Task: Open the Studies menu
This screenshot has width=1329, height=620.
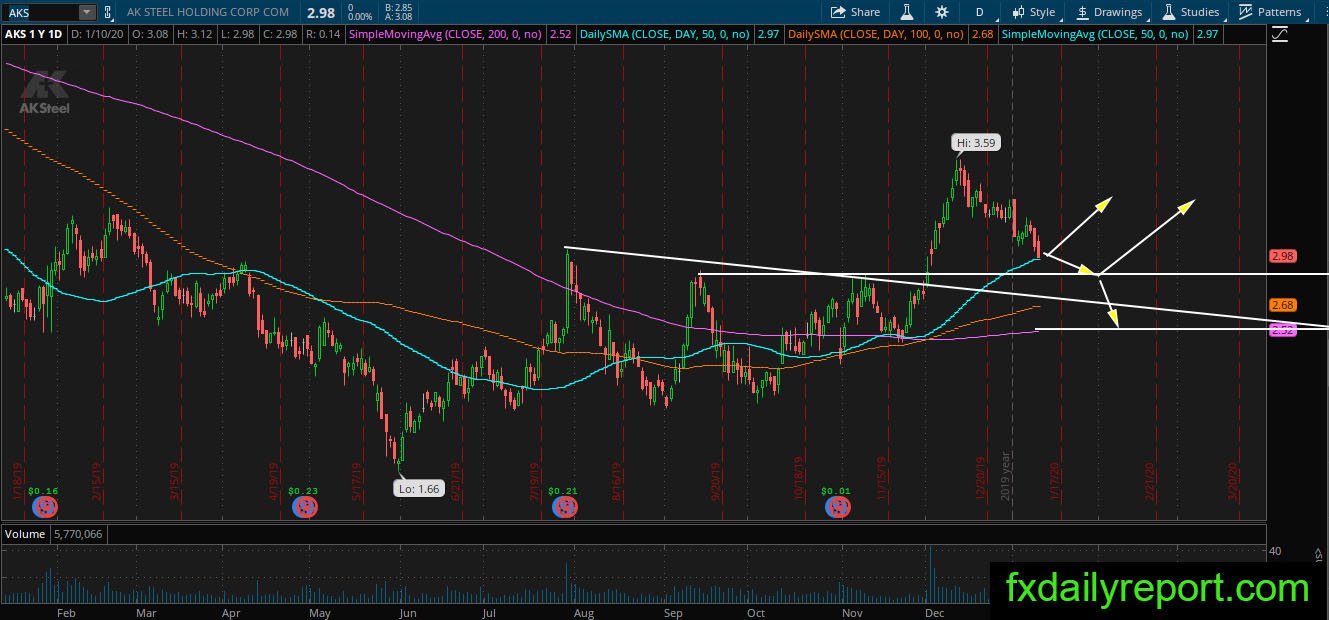Action: coord(1191,12)
